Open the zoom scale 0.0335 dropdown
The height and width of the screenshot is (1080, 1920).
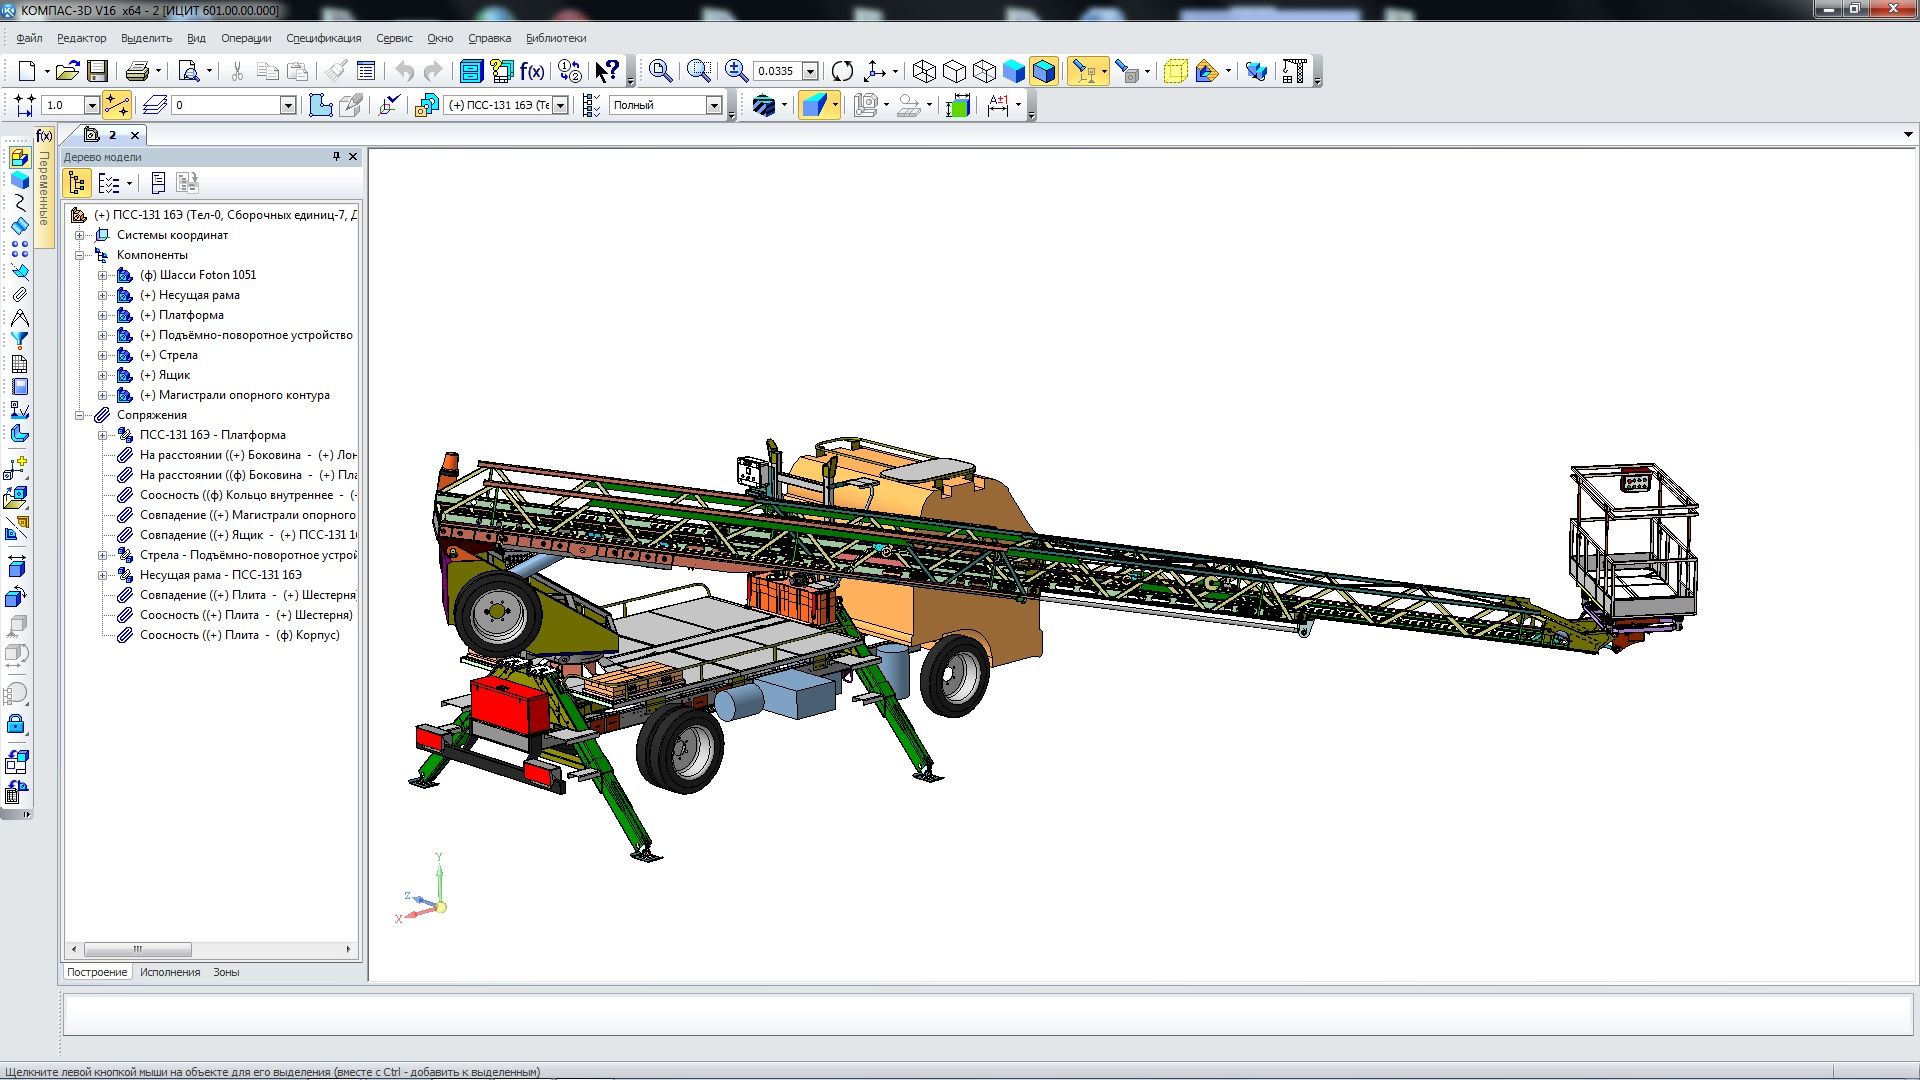[810, 71]
